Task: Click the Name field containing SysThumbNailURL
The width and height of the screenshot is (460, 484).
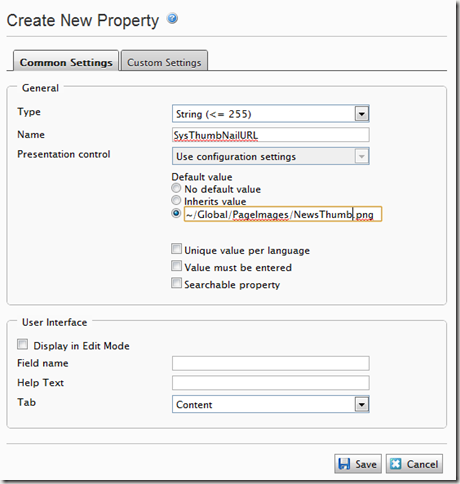Action: coord(271,135)
